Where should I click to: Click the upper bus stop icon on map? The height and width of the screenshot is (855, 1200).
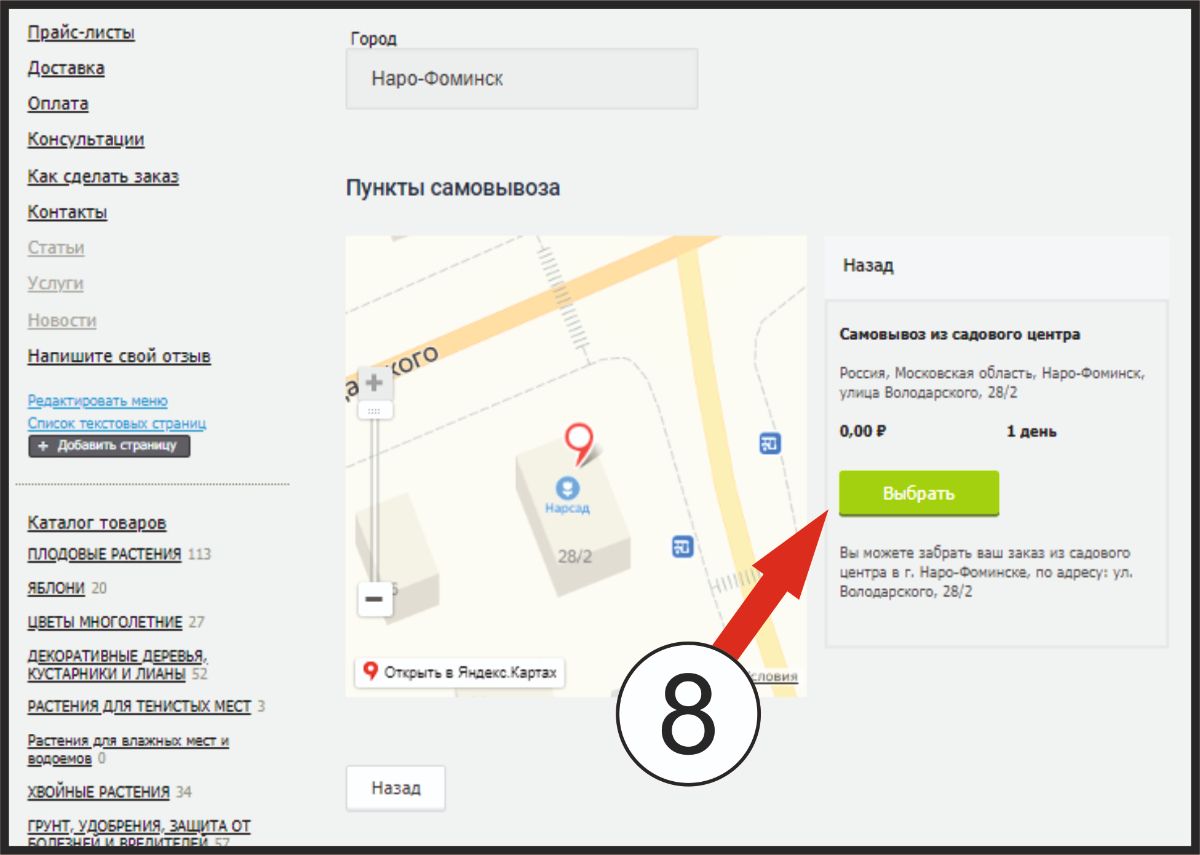769,444
